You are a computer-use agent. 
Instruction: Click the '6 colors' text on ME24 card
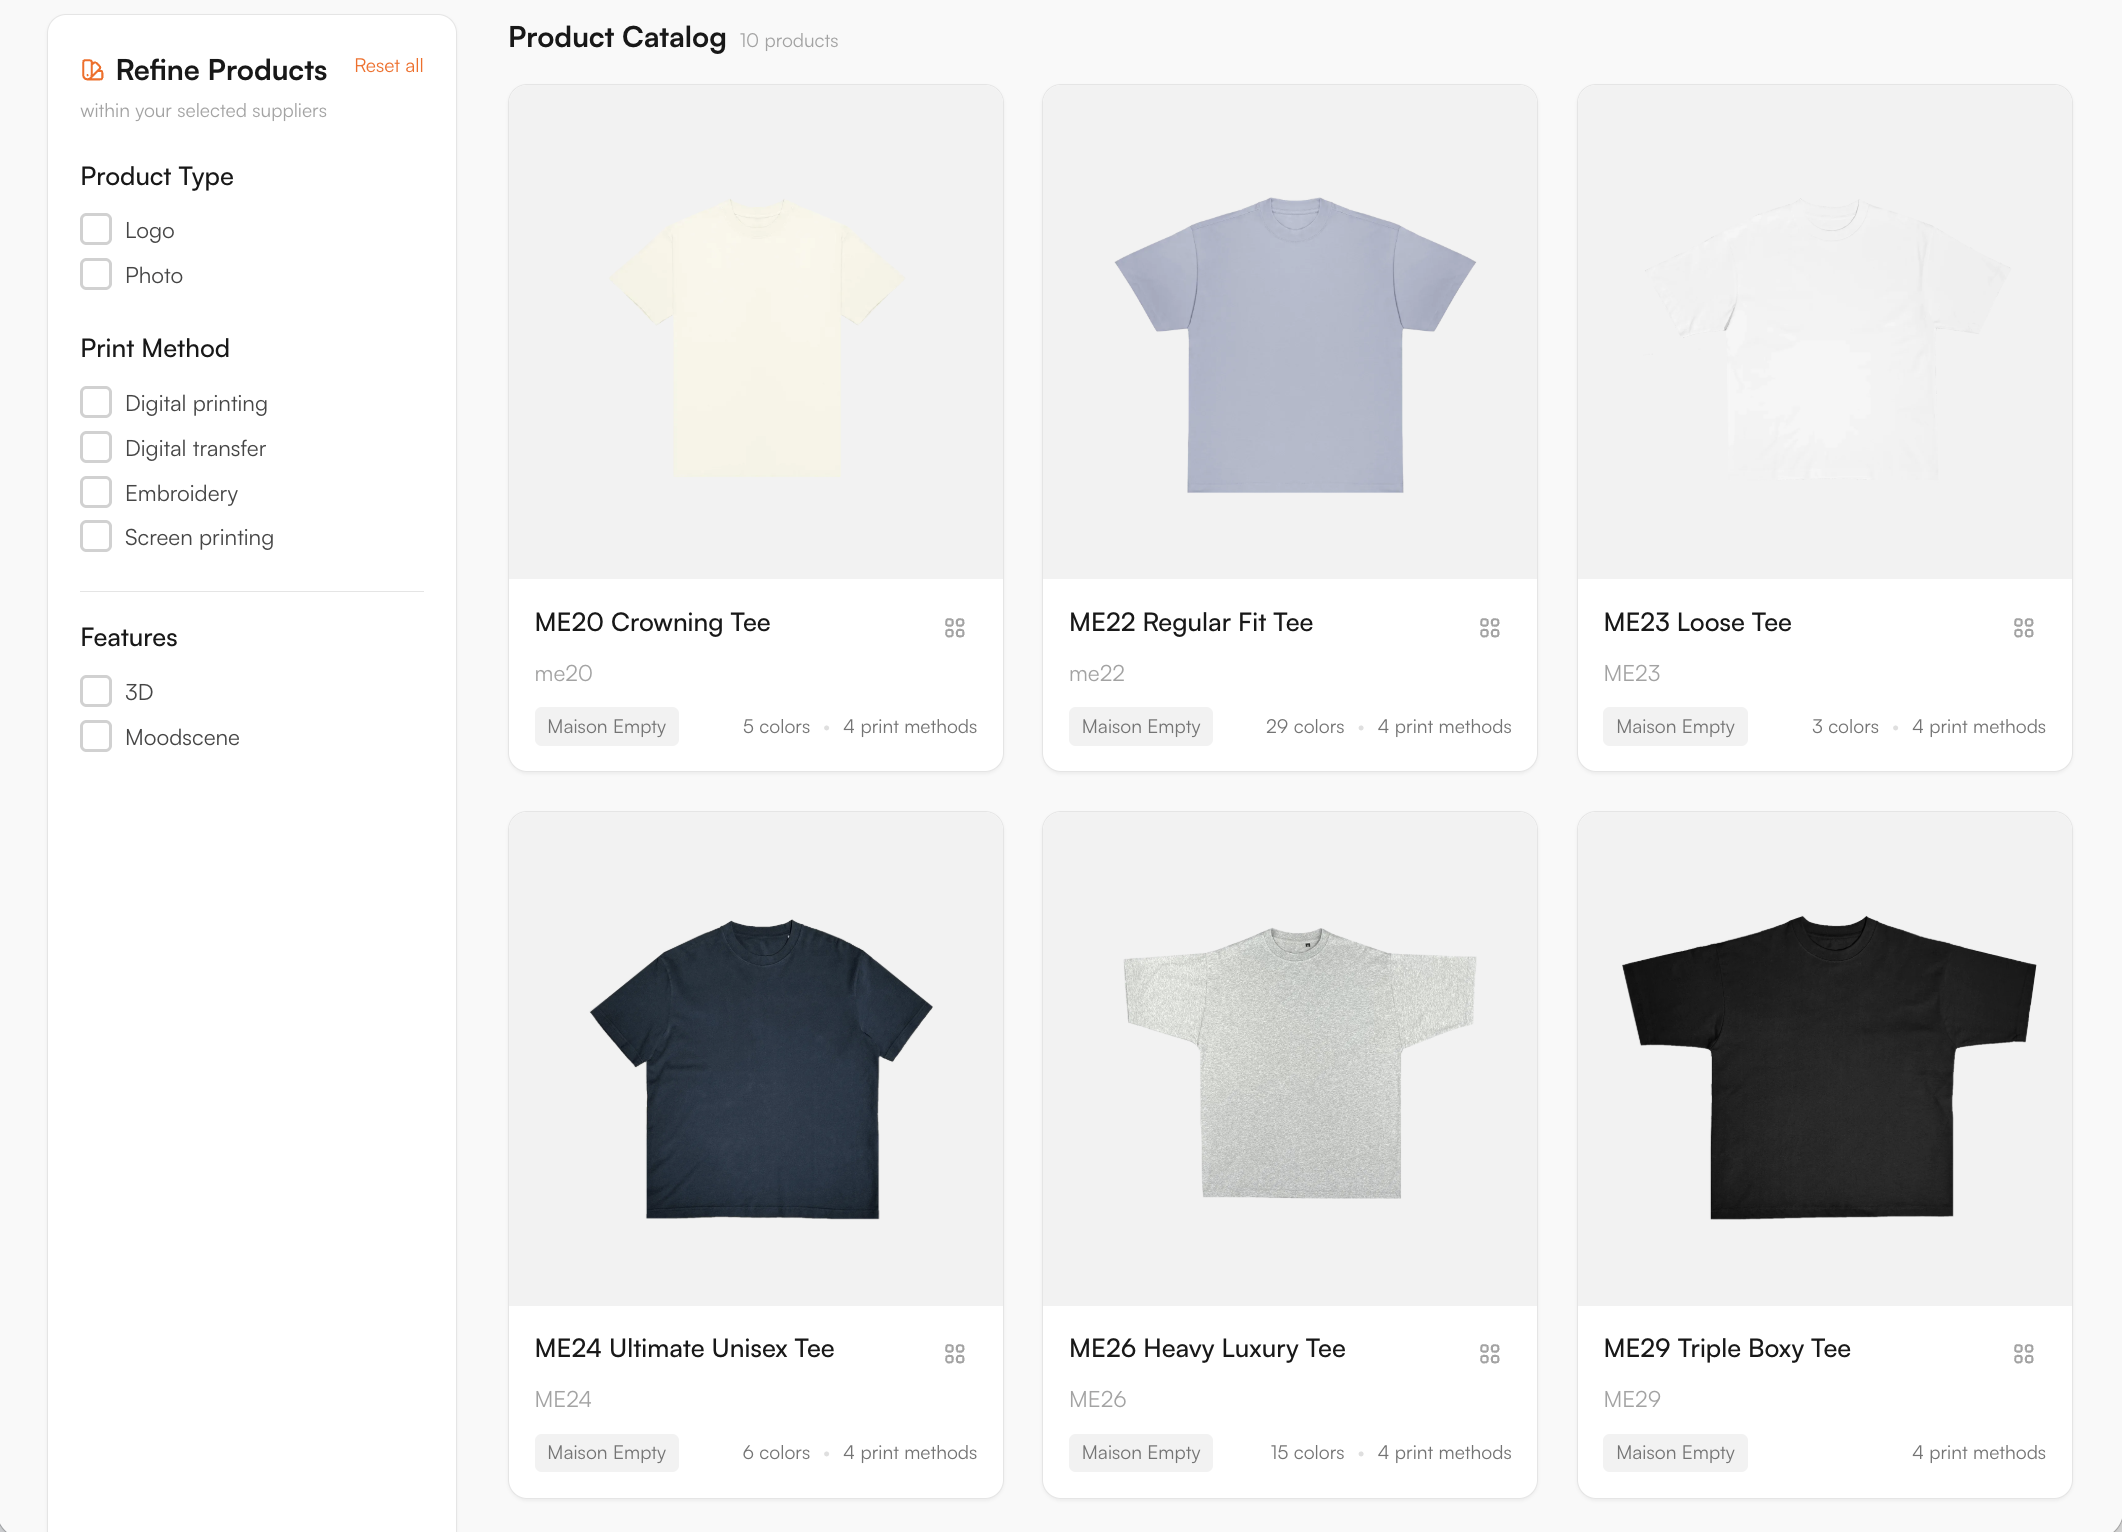(x=776, y=1453)
